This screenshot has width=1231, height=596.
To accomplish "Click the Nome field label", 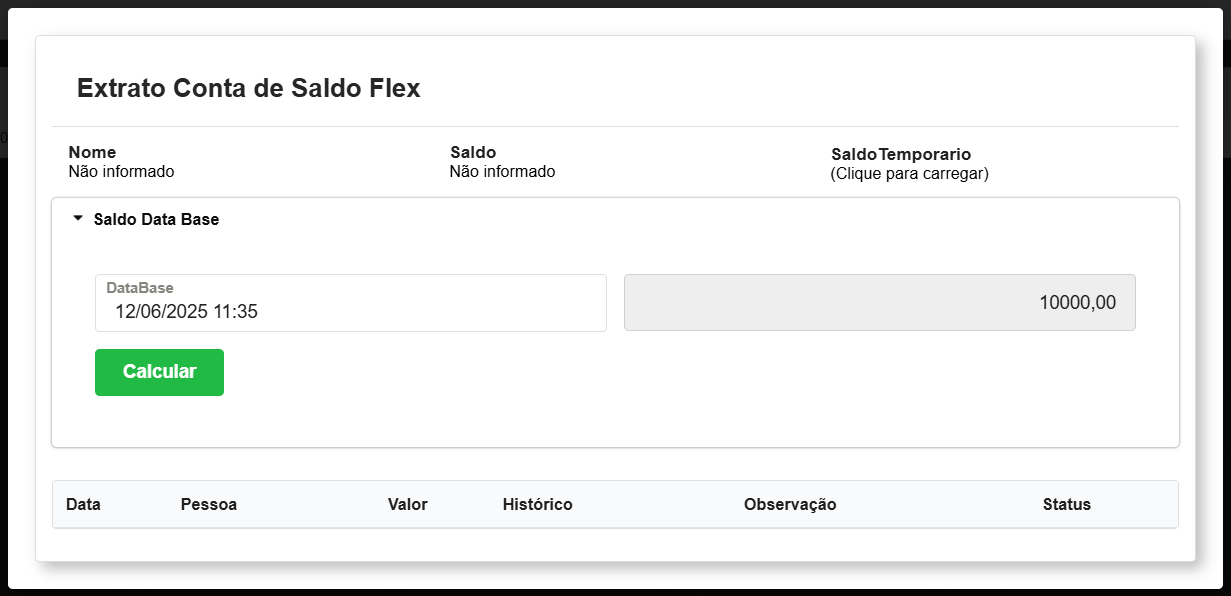I will point(92,152).
